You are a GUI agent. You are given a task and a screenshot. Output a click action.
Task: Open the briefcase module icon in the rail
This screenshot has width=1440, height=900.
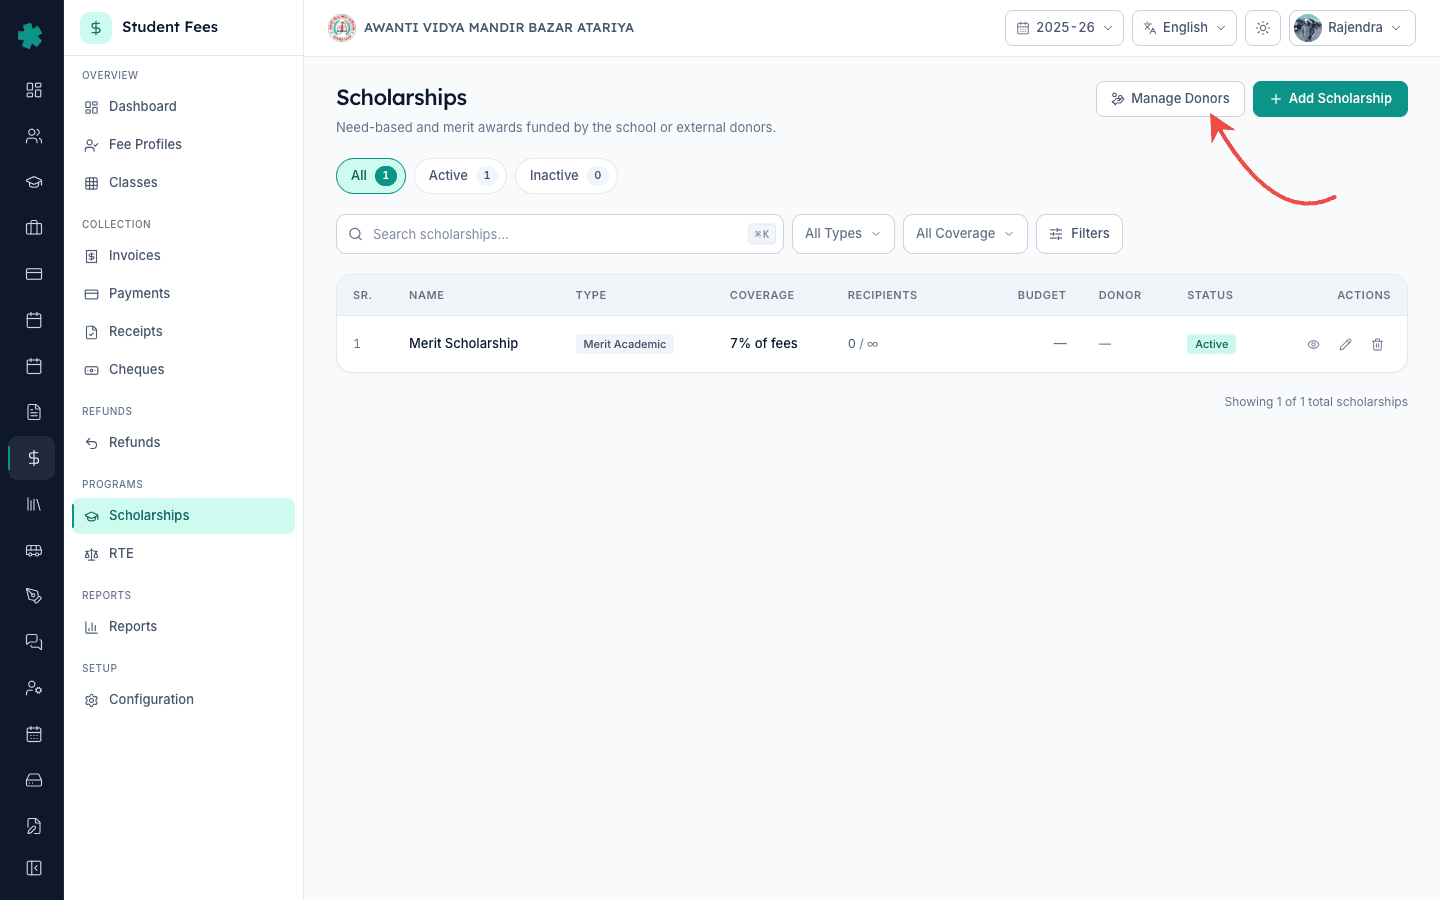(34, 228)
